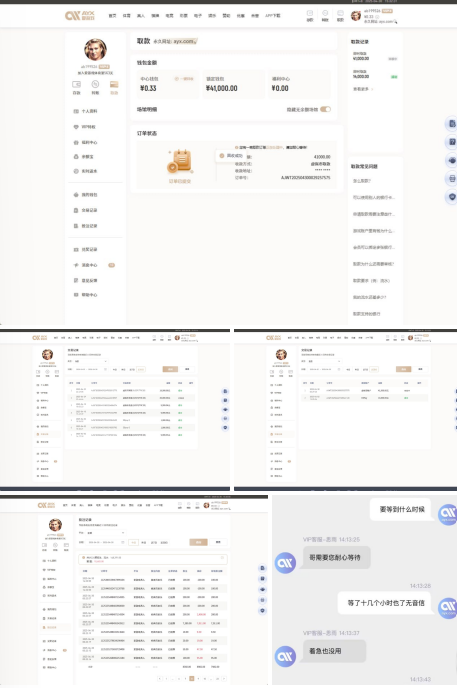The image size is (457, 688).
Task: Open the type dropdown in the betting records screenshot
Action: 106,533
